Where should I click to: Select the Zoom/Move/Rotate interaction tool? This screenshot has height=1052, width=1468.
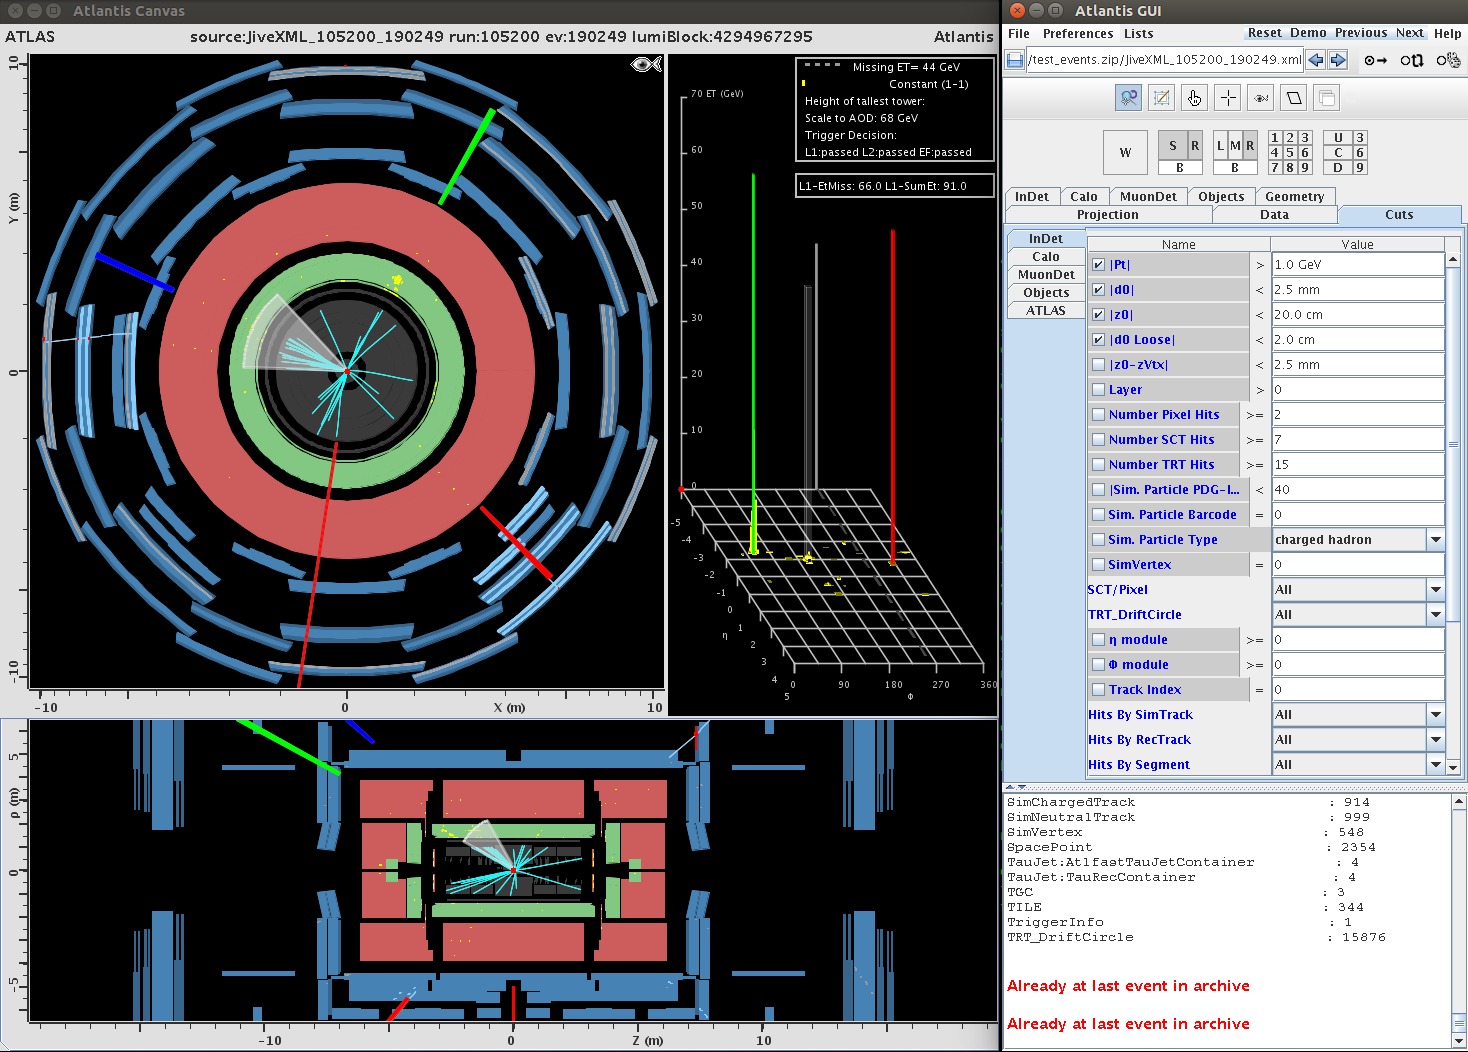(x=1128, y=98)
